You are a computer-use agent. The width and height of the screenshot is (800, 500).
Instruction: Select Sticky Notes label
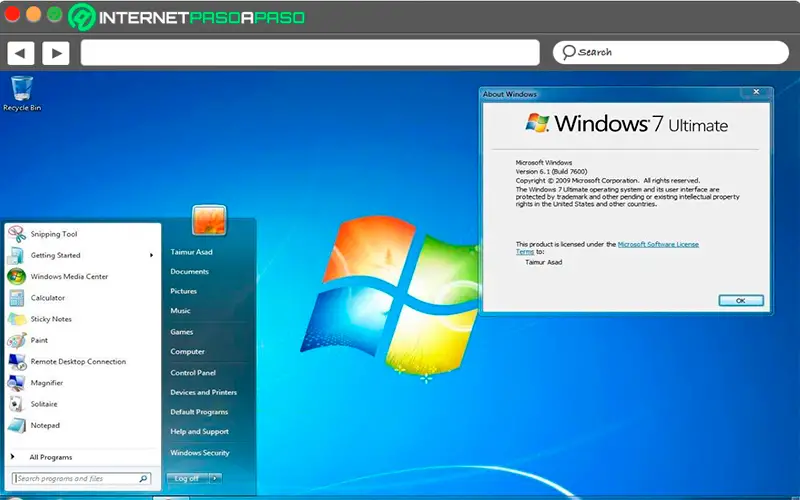[x=51, y=319]
